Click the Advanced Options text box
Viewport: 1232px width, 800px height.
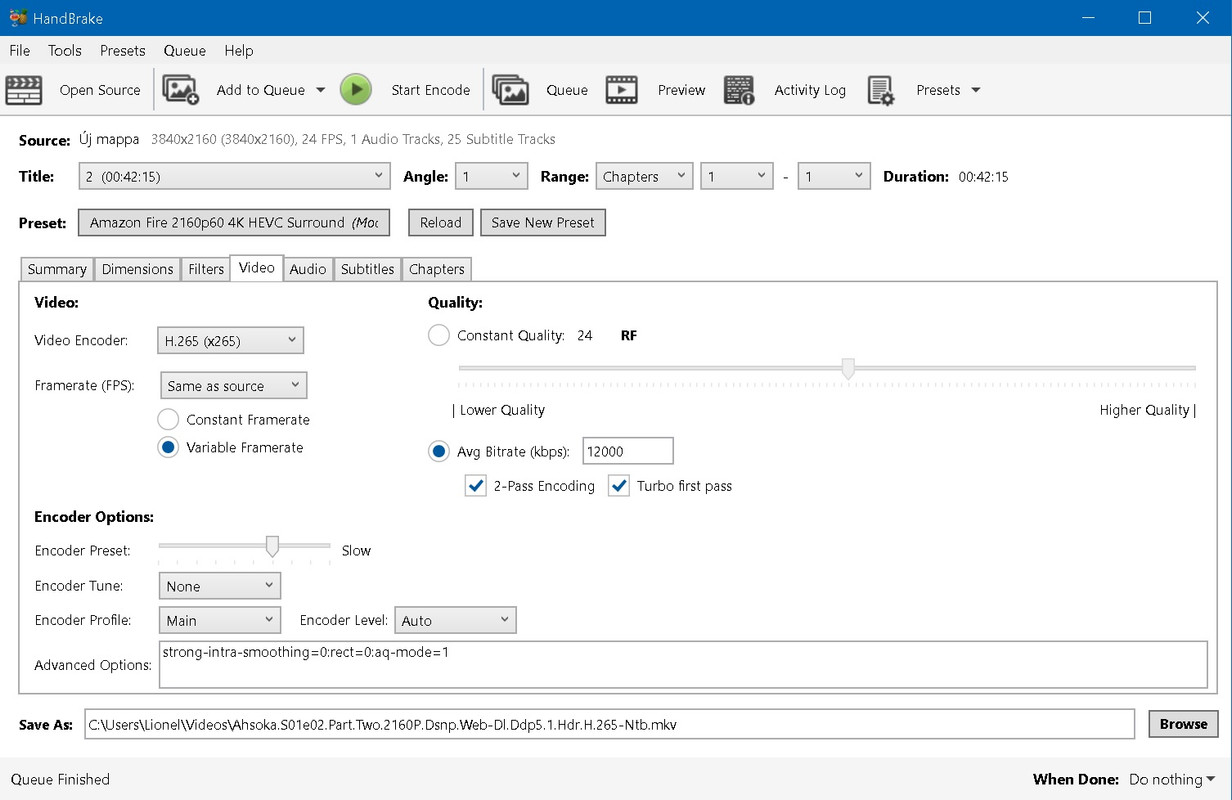click(683, 665)
